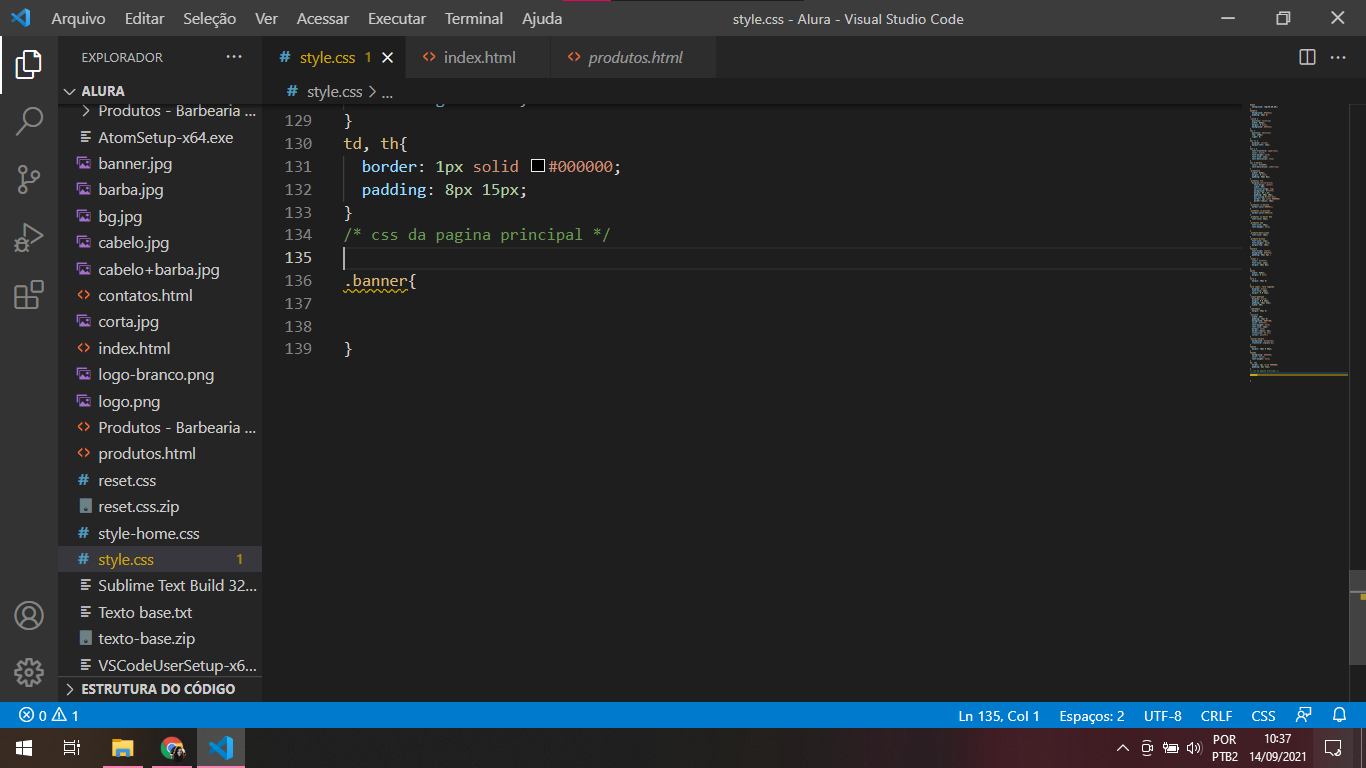The width and height of the screenshot is (1366, 768).
Task: Open cabelo+barba.jpg in the explorer
Action: point(160,269)
